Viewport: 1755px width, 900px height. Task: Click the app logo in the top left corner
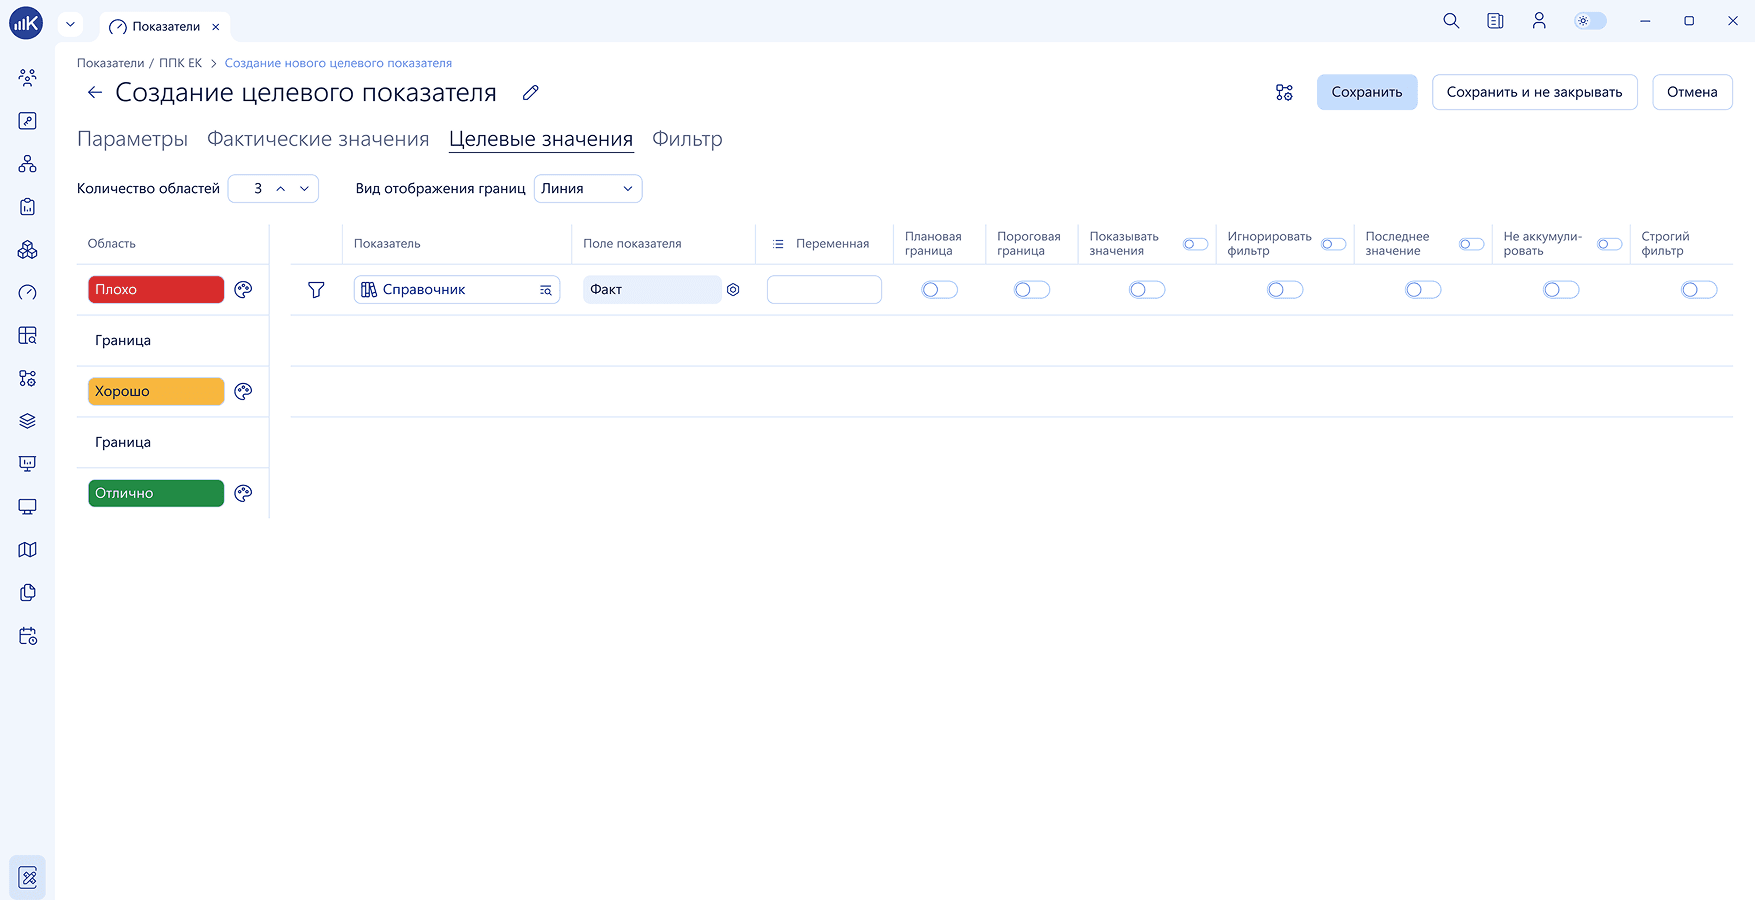click(x=26, y=23)
